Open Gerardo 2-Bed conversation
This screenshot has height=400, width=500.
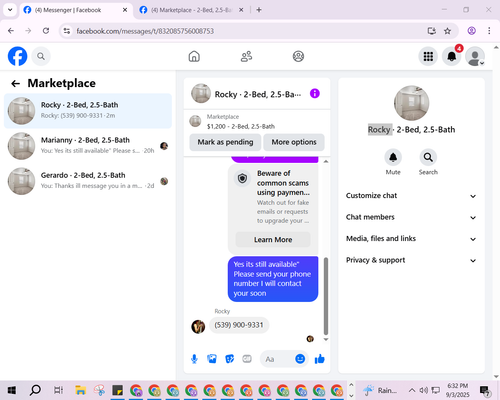[88, 181]
